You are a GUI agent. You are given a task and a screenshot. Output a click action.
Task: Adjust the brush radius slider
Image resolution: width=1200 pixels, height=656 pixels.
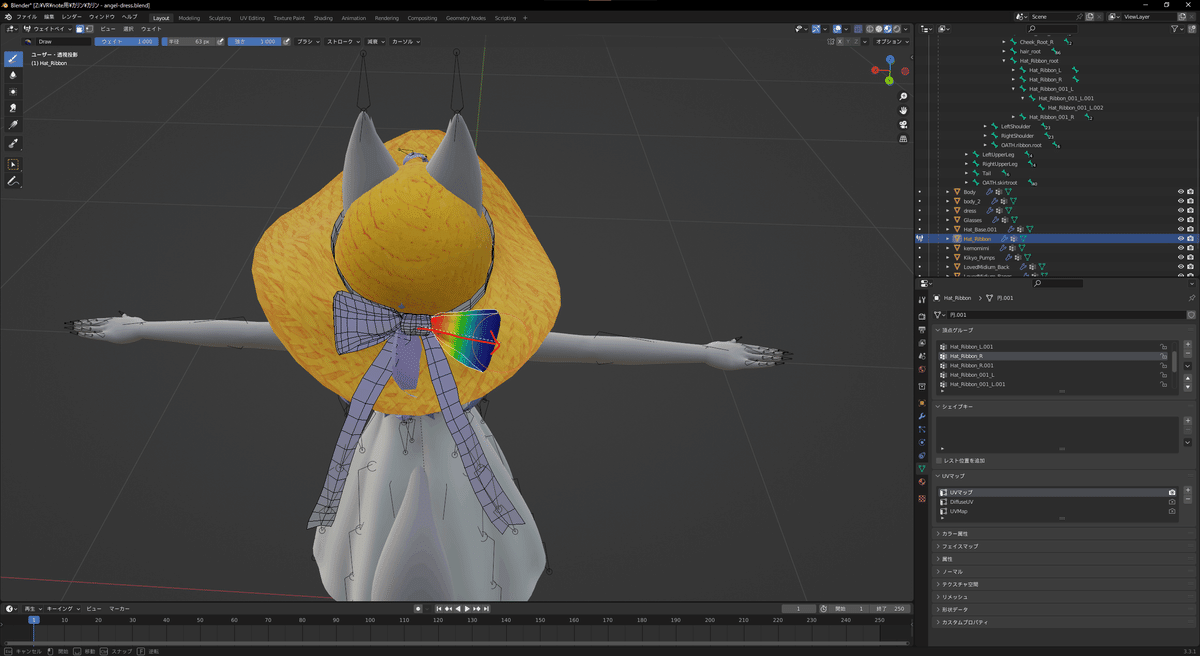[188, 42]
